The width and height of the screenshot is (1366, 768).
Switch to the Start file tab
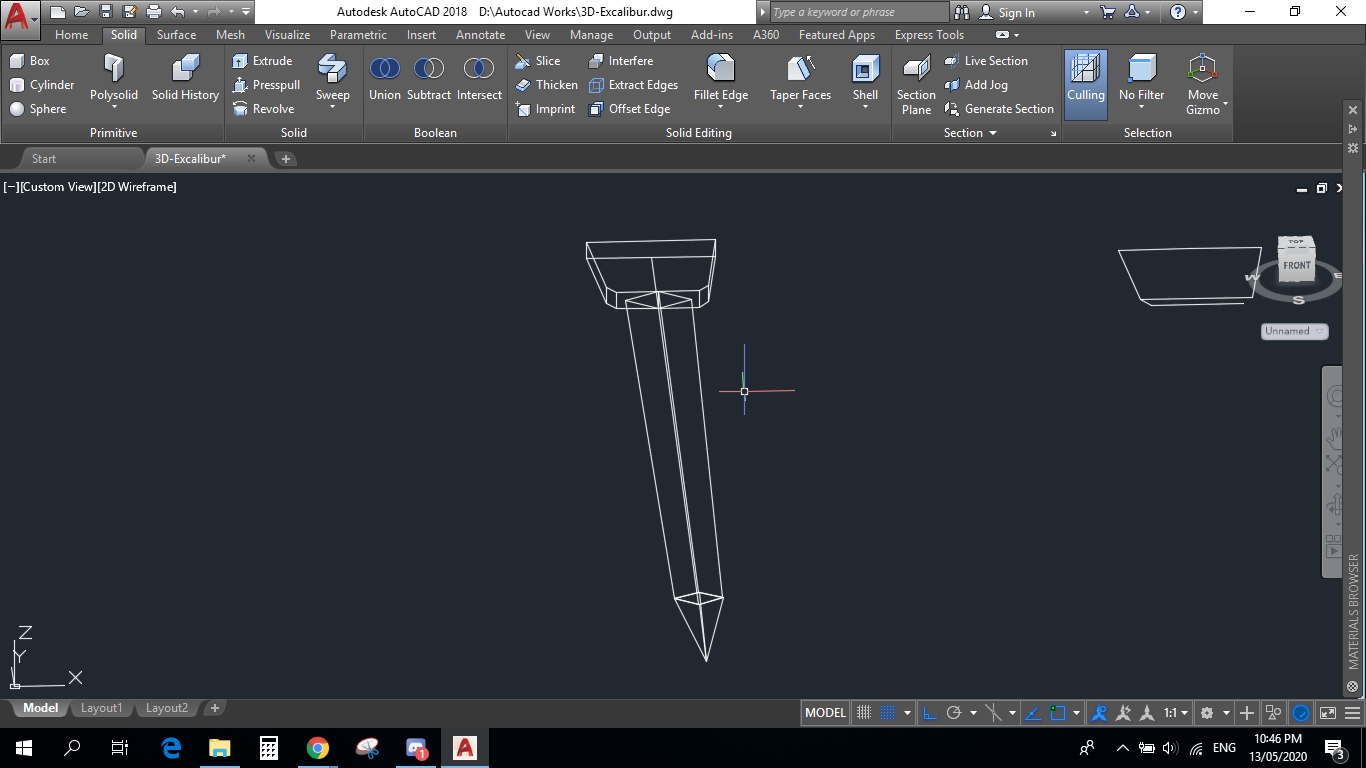(x=44, y=159)
